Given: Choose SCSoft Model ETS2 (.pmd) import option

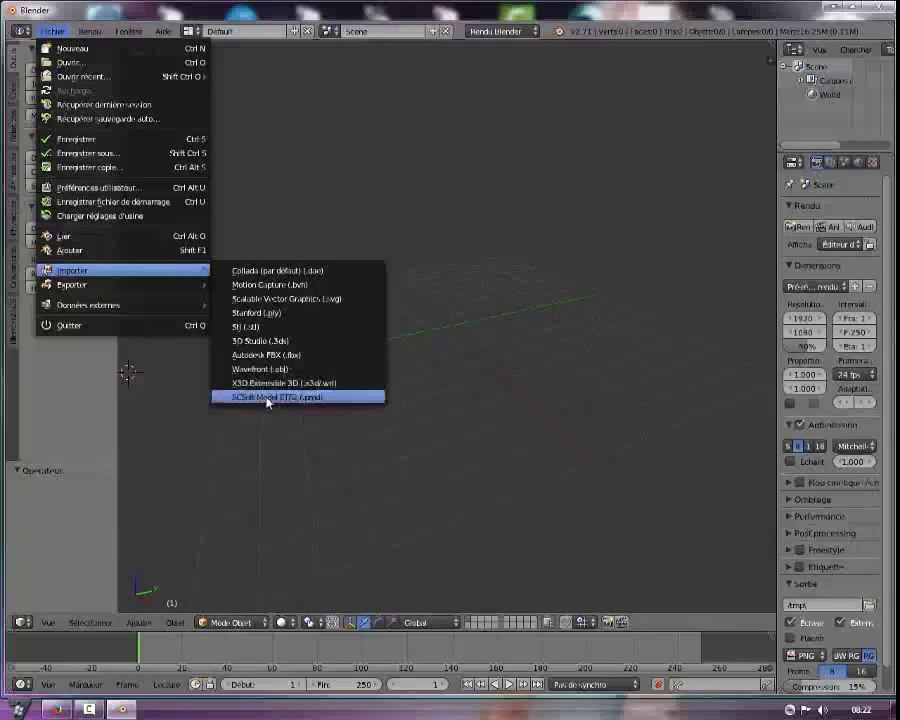Looking at the screenshot, I should [x=298, y=397].
